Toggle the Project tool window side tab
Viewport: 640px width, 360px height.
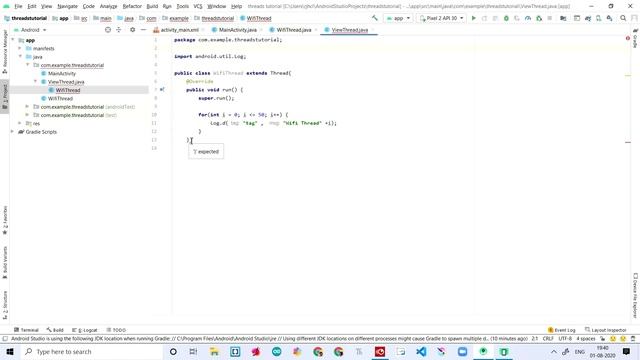click(4, 97)
